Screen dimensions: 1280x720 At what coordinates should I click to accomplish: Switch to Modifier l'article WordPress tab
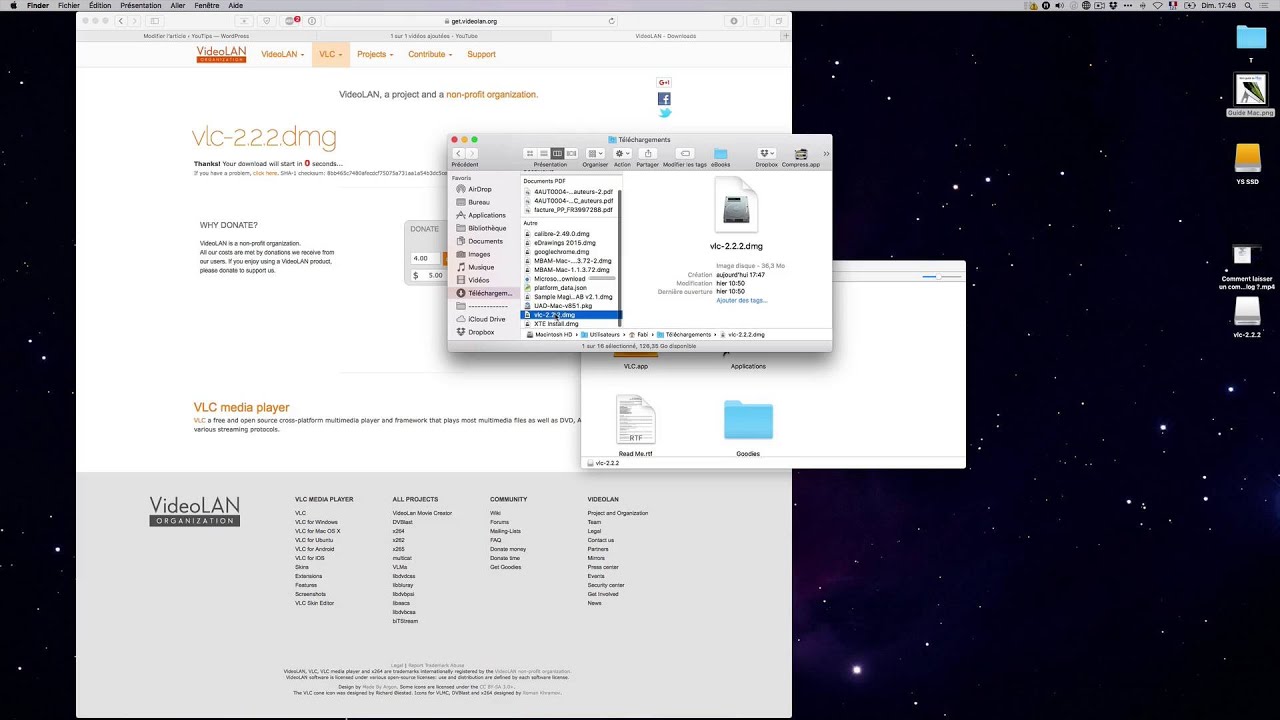point(196,36)
